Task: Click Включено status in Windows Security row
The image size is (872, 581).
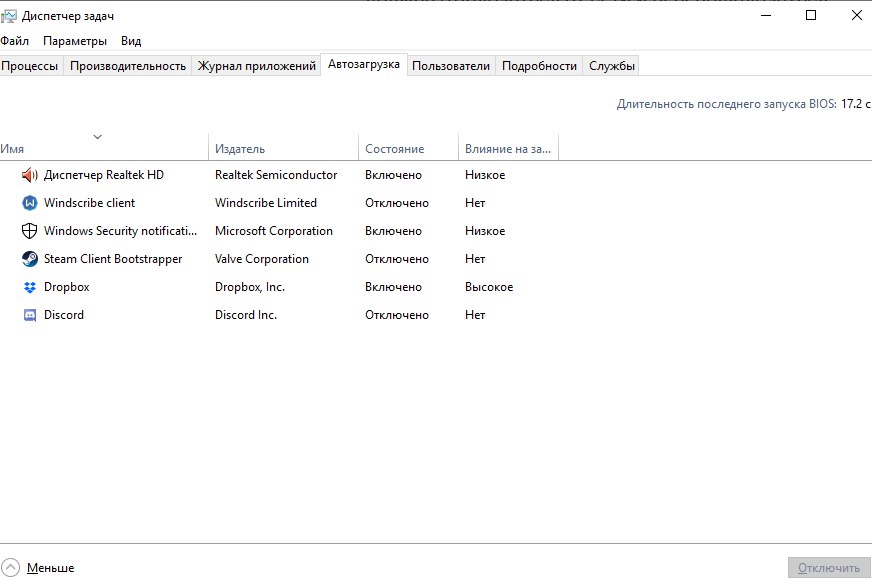Action: 393,231
